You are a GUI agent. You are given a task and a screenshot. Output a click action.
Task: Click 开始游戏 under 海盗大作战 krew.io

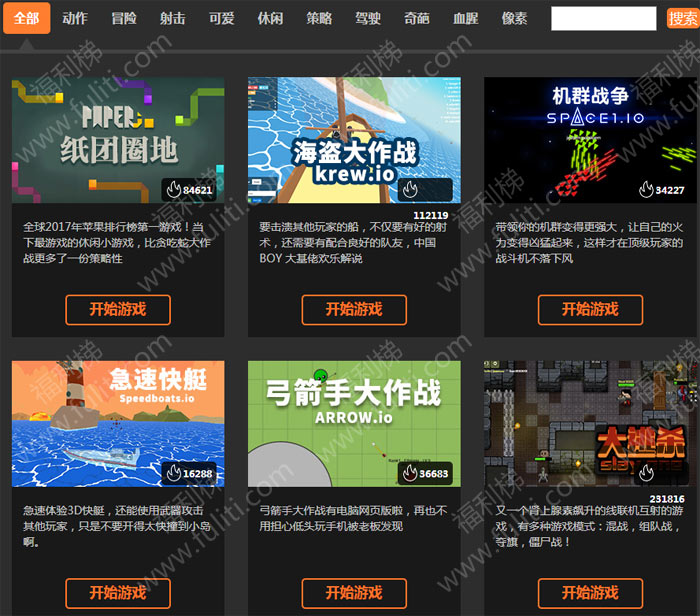pyautogui.click(x=354, y=310)
